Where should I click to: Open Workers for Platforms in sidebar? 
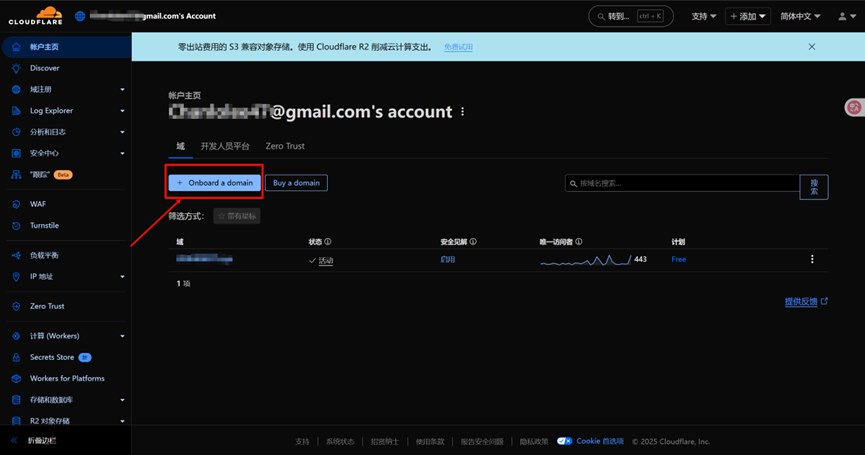point(67,378)
